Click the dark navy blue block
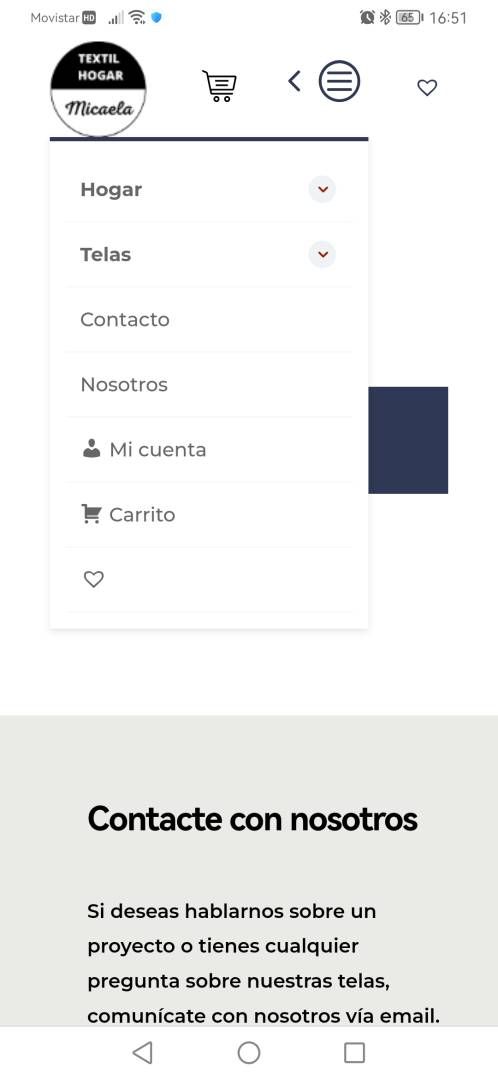498x1080 pixels. 408,440
